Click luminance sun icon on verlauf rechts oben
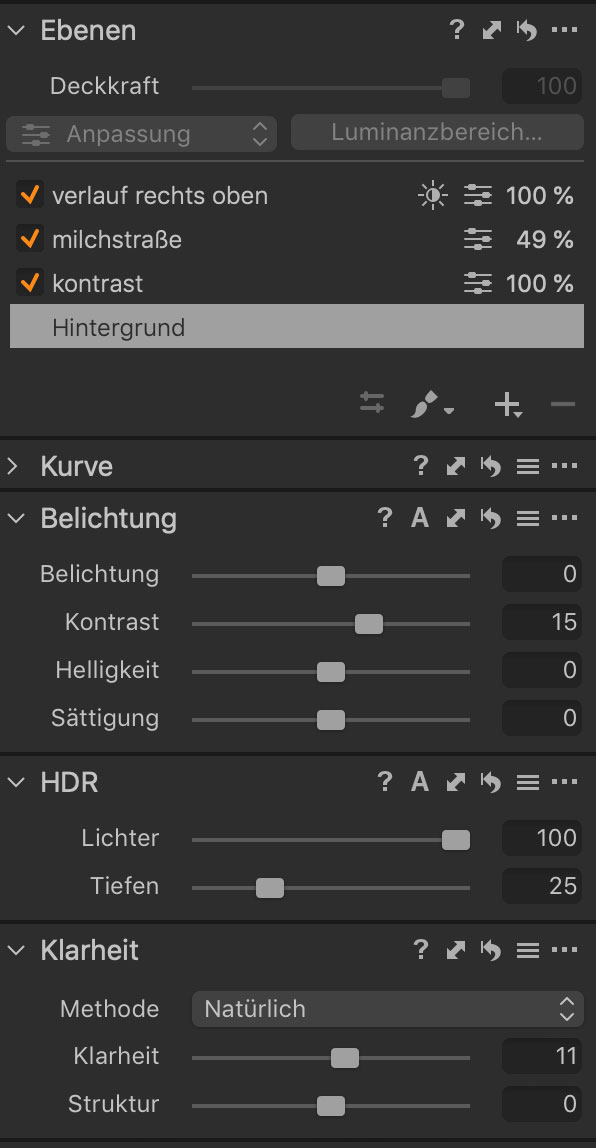This screenshot has width=596, height=1148. click(x=433, y=195)
